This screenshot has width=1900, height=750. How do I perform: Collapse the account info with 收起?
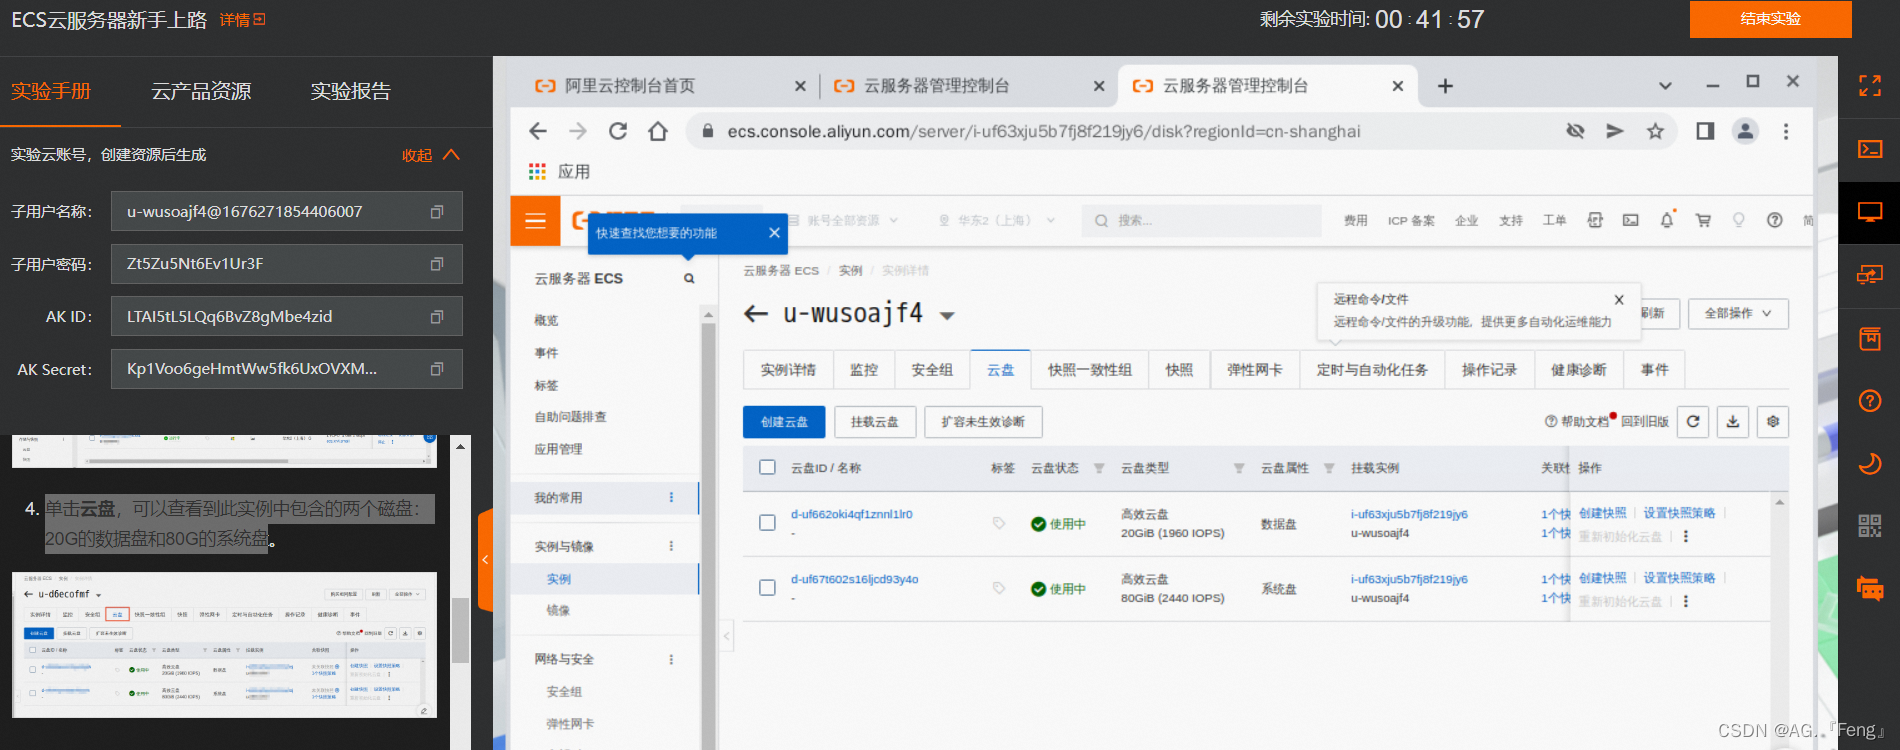[430, 155]
